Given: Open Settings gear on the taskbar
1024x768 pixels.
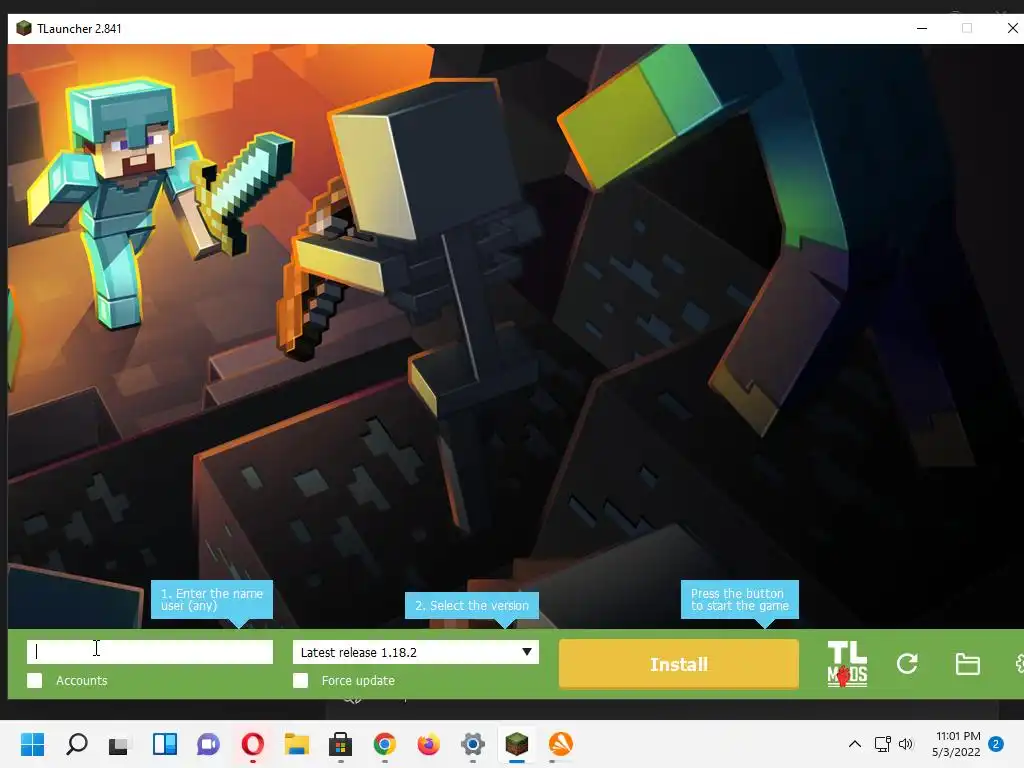Looking at the screenshot, I should click(x=473, y=744).
